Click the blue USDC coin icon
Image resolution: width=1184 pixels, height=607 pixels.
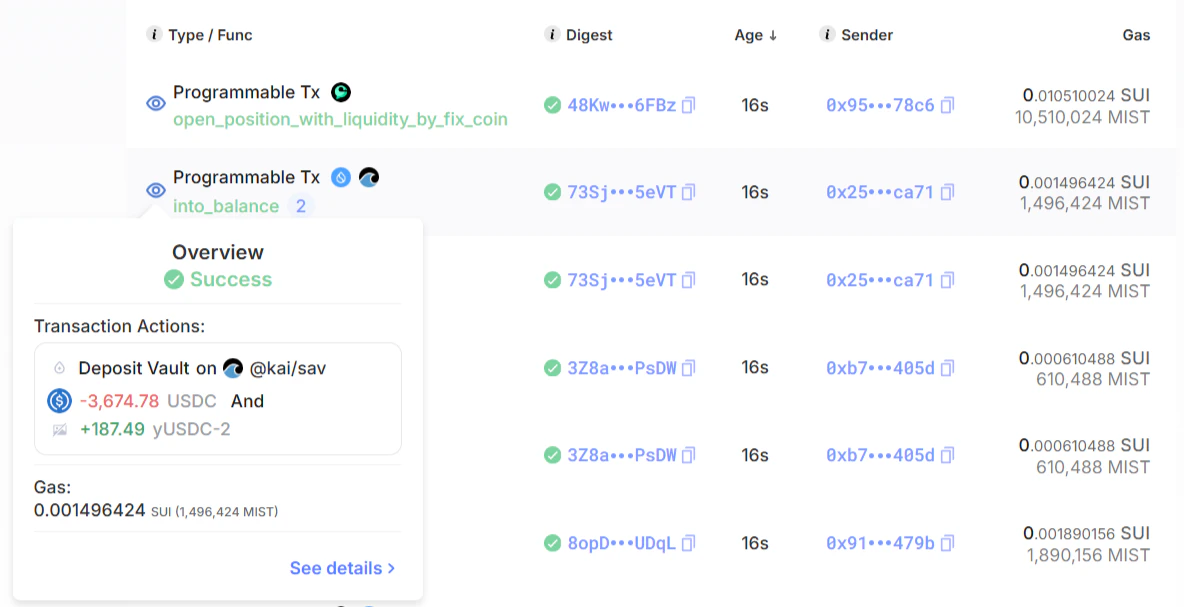[59, 400]
